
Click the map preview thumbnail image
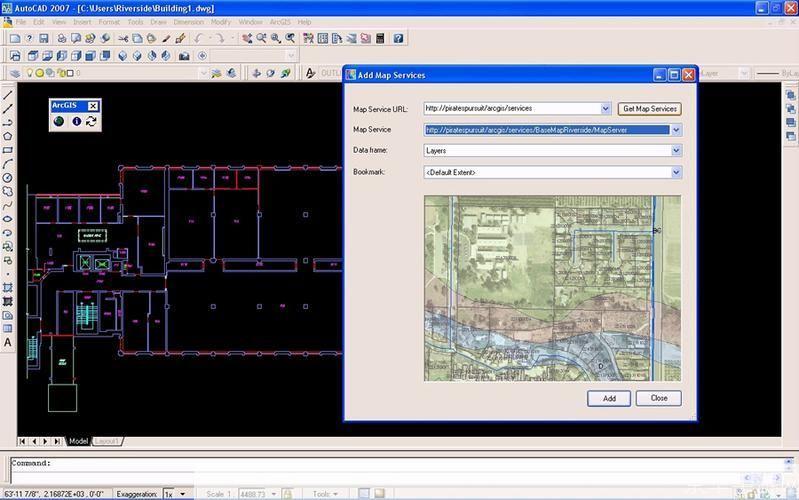pos(552,288)
